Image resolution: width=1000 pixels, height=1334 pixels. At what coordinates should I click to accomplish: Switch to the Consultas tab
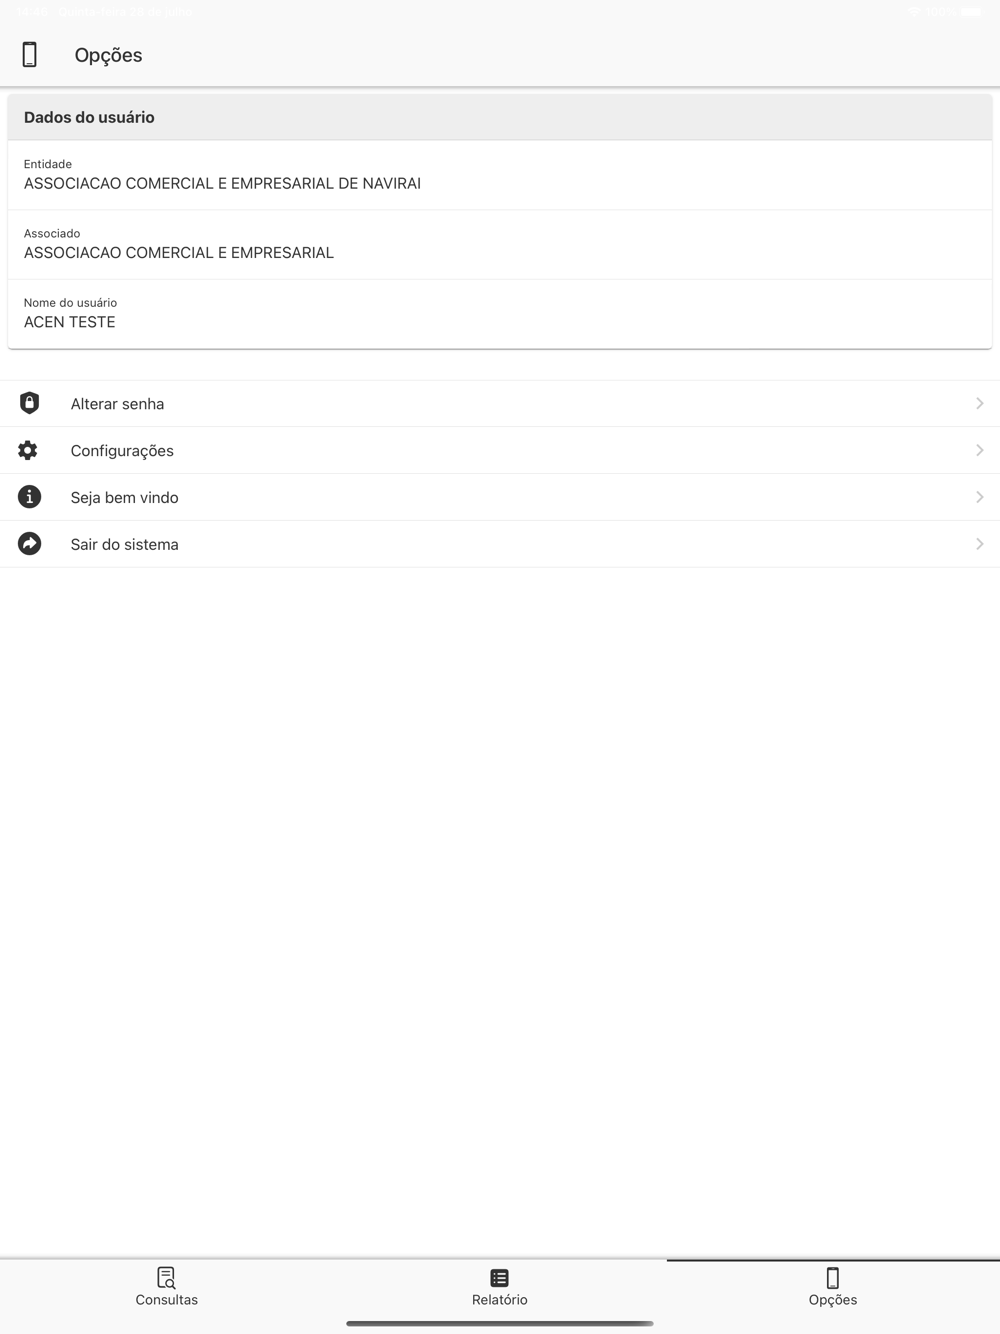click(x=167, y=1287)
